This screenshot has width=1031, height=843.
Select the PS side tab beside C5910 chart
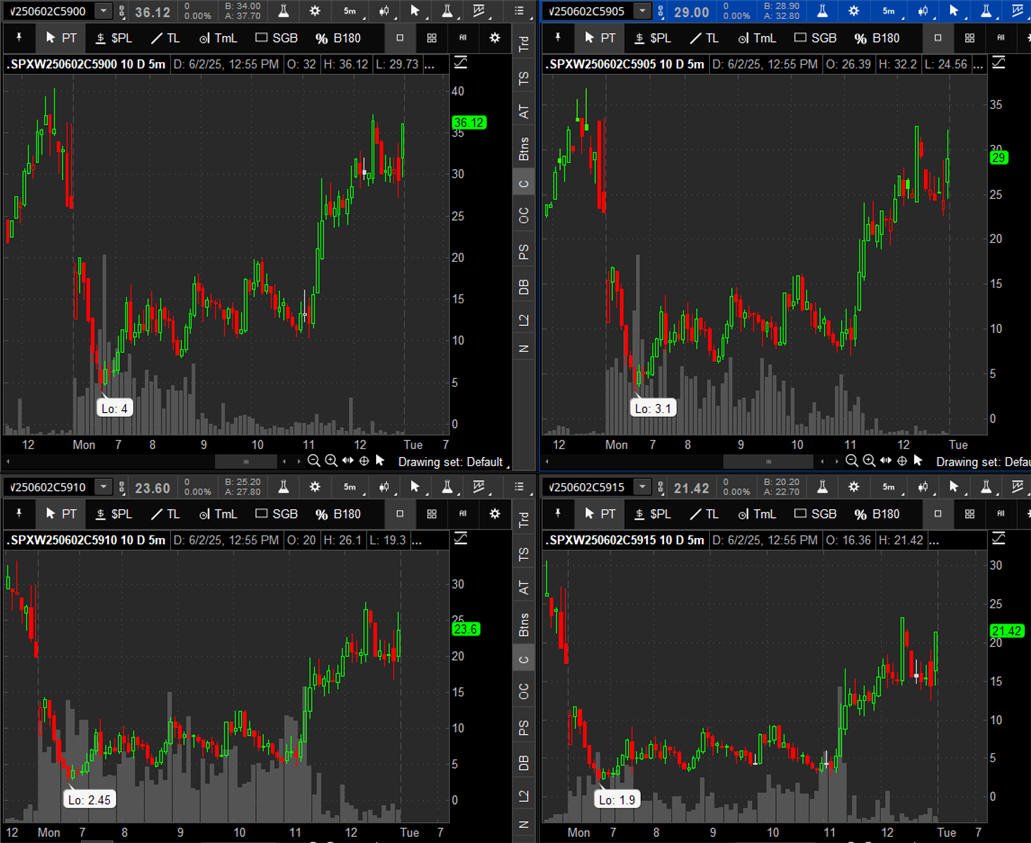(x=523, y=727)
